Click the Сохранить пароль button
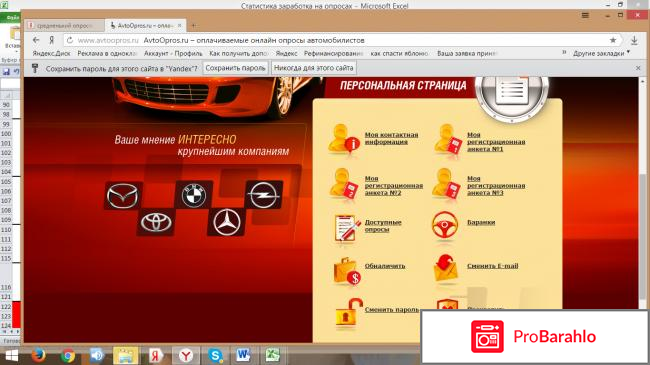The height and width of the screenshot is (365, 650). coord(235,68)
